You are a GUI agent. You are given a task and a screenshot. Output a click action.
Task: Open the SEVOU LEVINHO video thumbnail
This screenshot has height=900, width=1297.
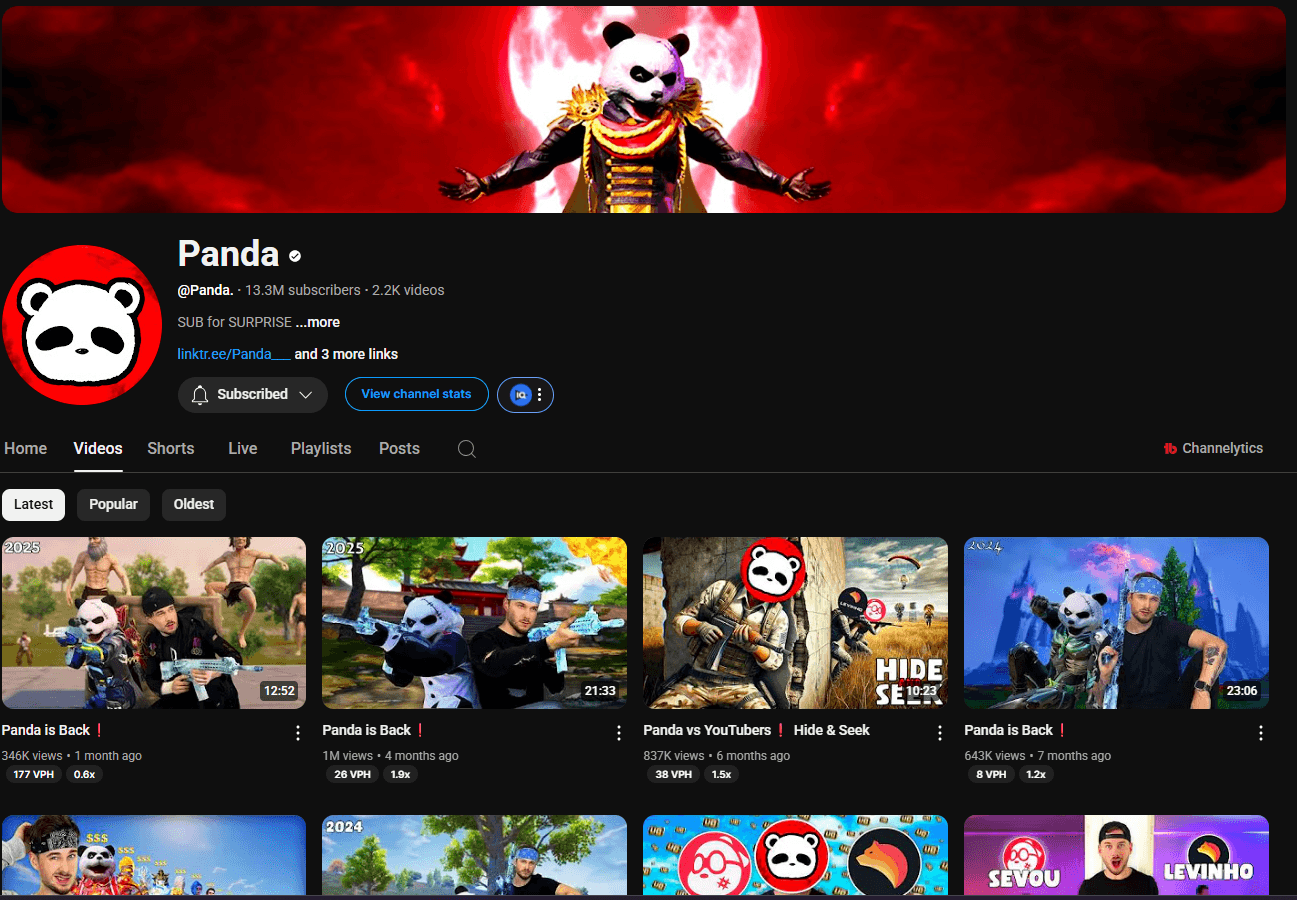pos(1116,855)
